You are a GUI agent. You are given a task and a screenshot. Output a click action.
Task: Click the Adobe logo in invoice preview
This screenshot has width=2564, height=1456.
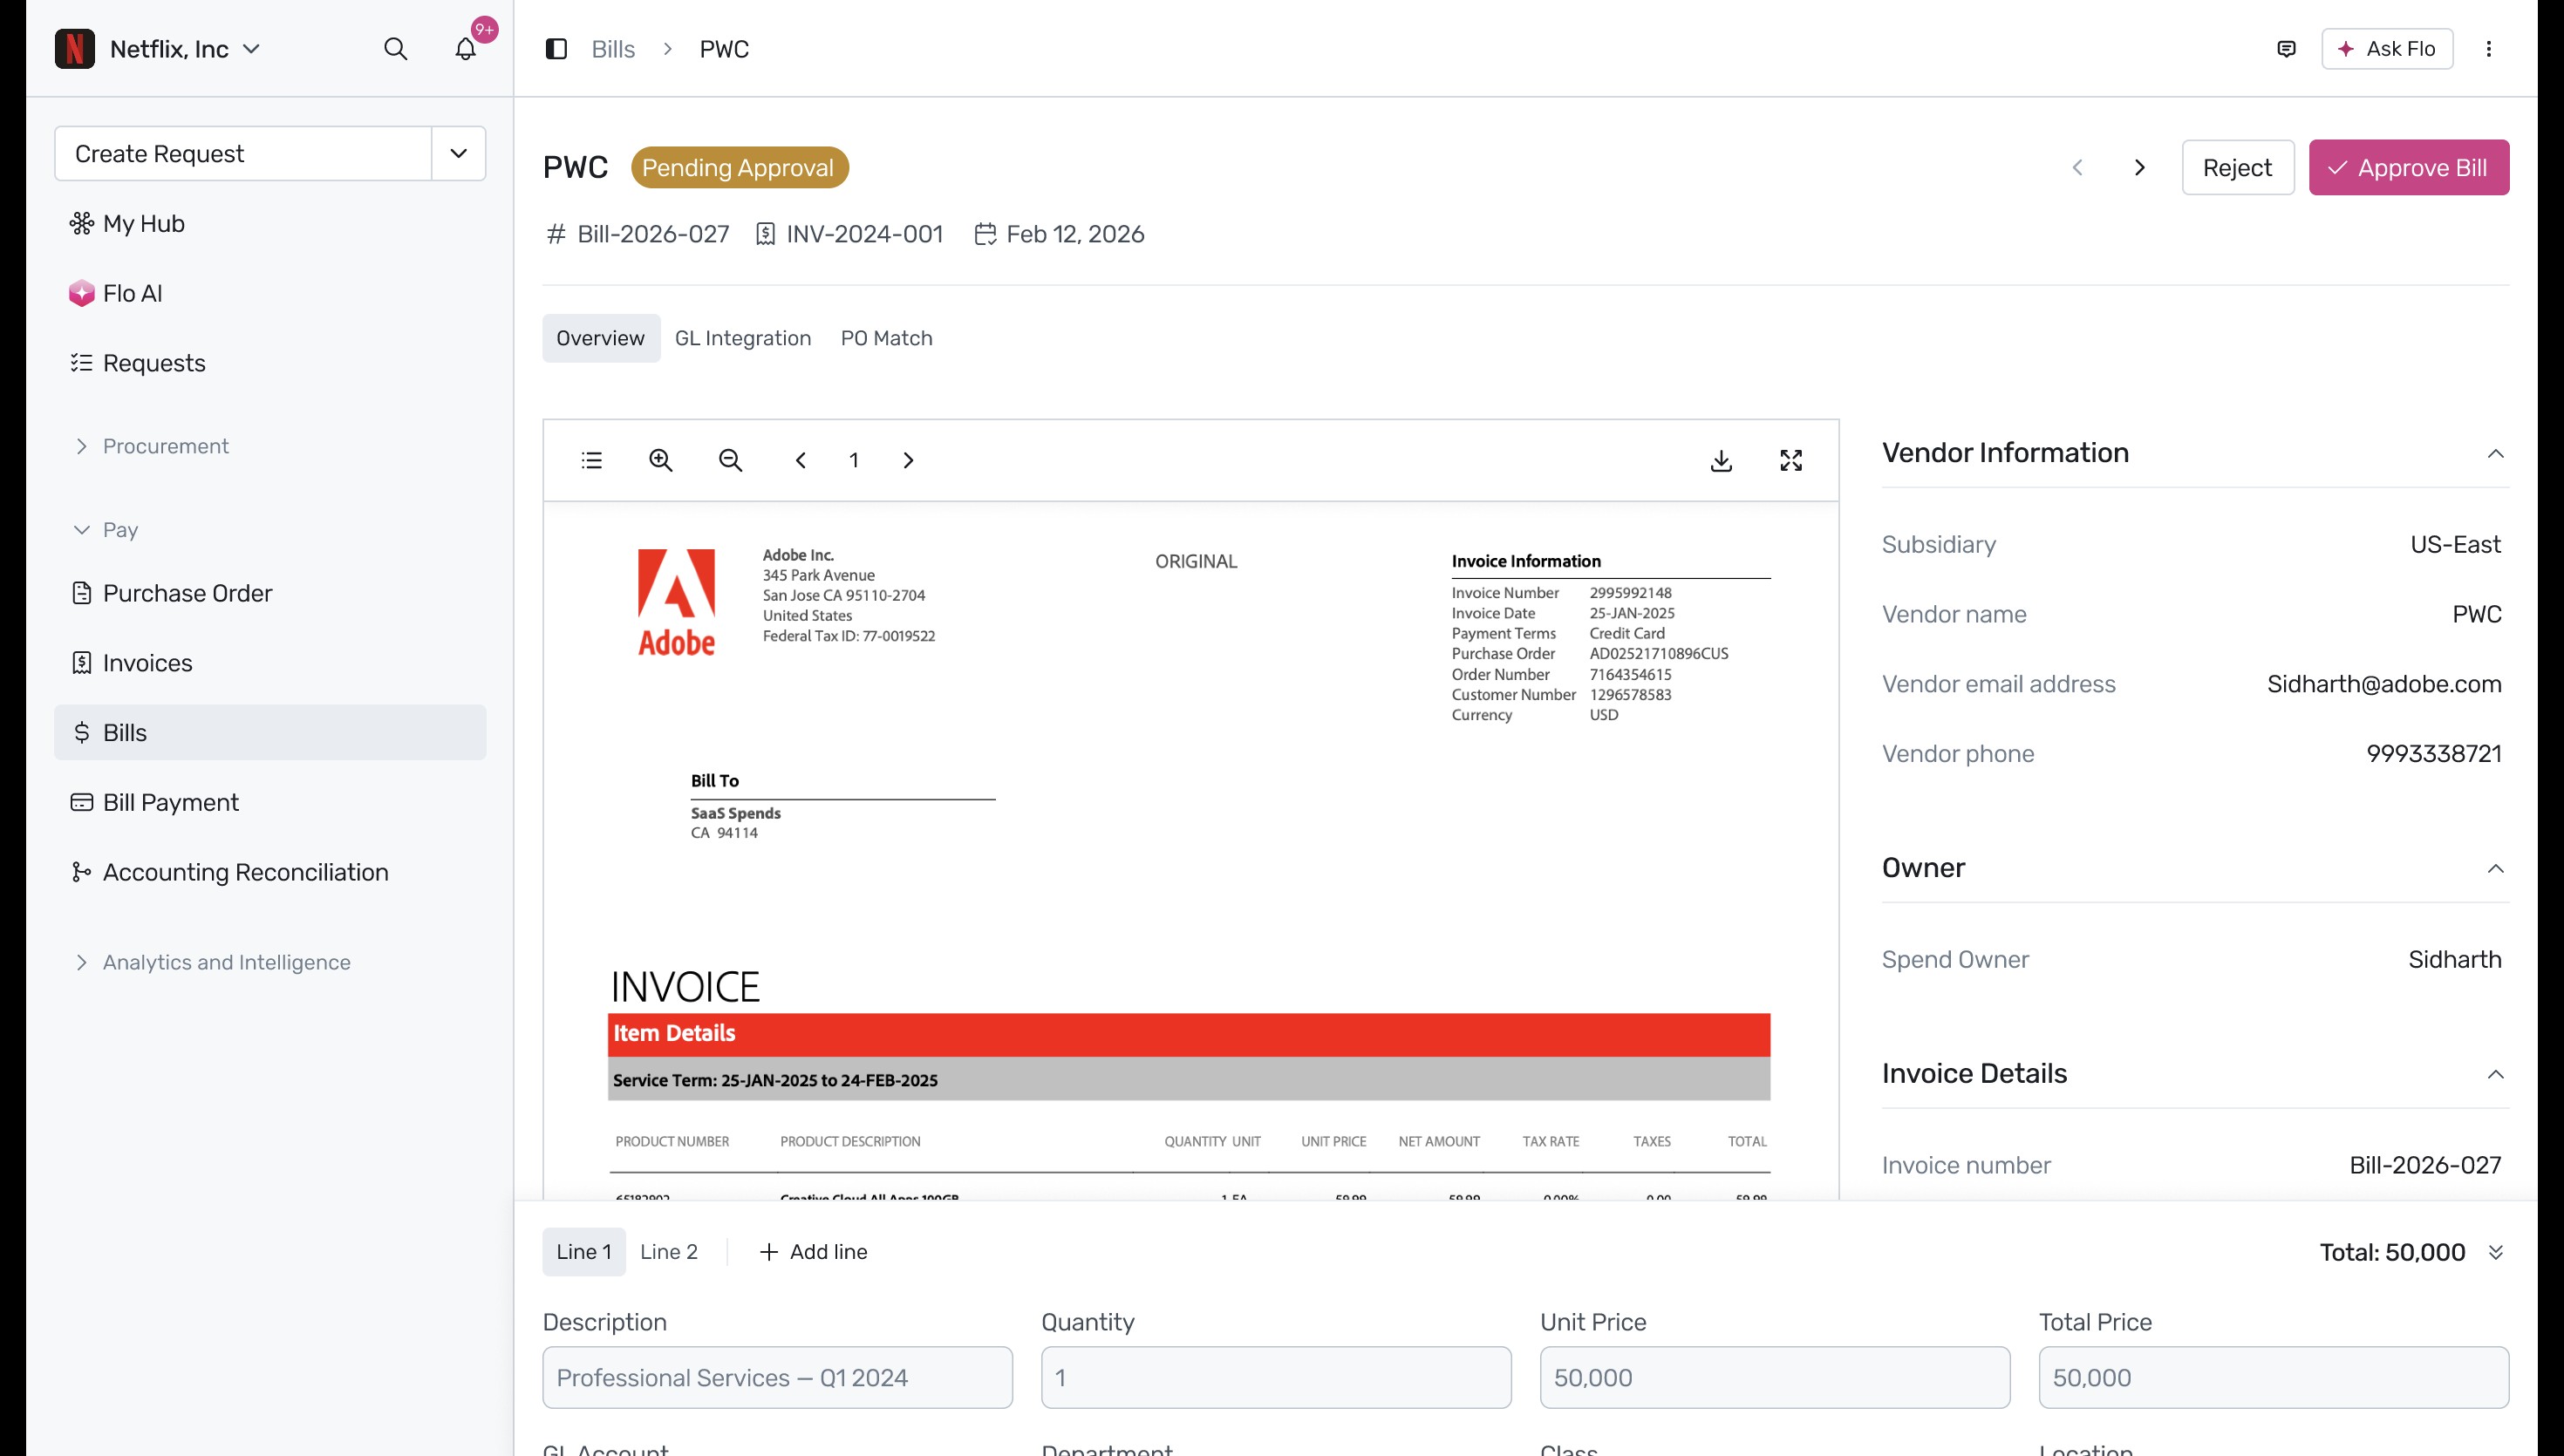click(x=676, y=602)
